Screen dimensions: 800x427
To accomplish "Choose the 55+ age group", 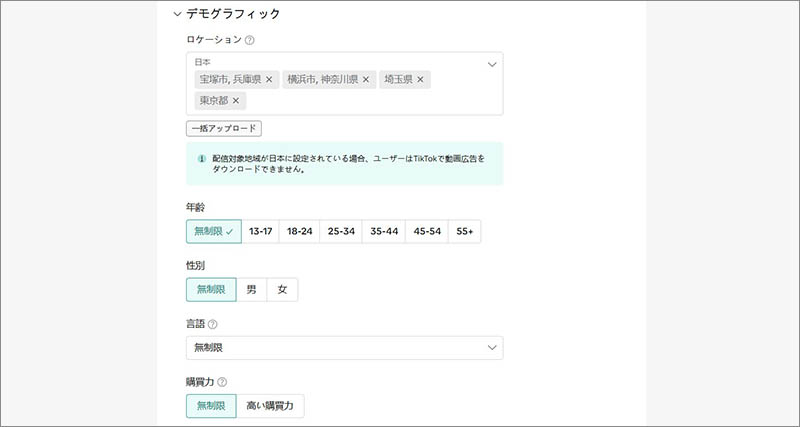I will 464,231.
